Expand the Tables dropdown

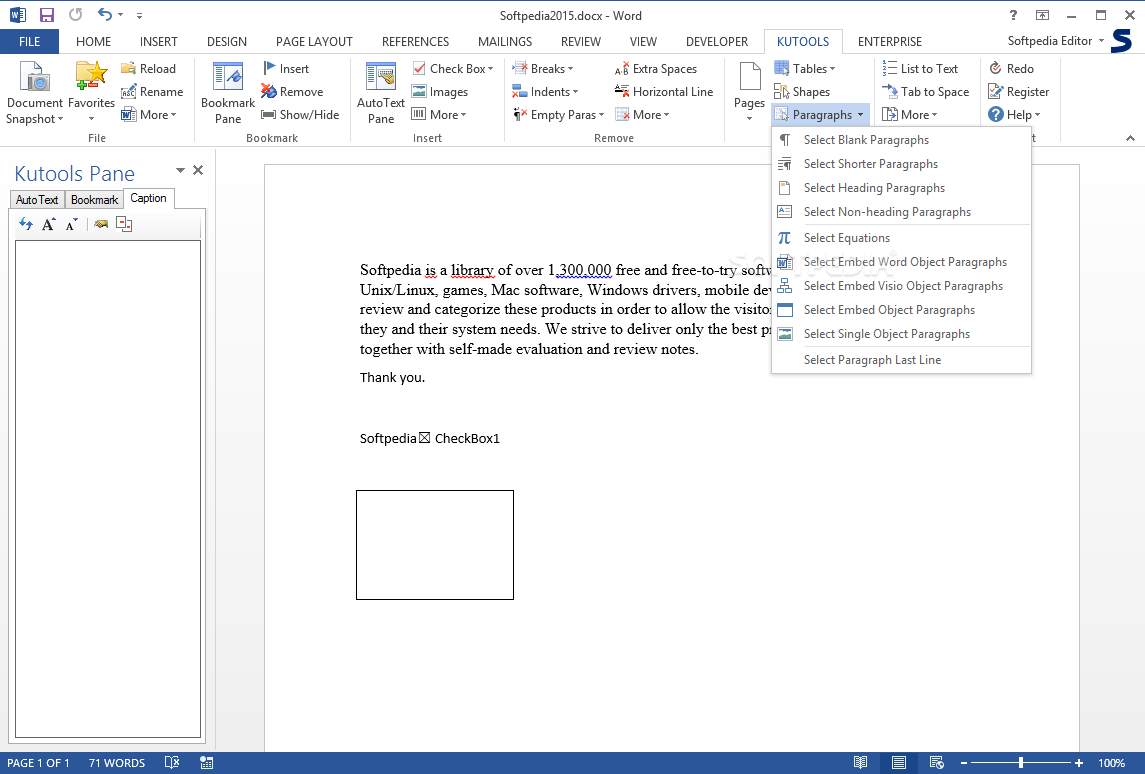[832, 69]
